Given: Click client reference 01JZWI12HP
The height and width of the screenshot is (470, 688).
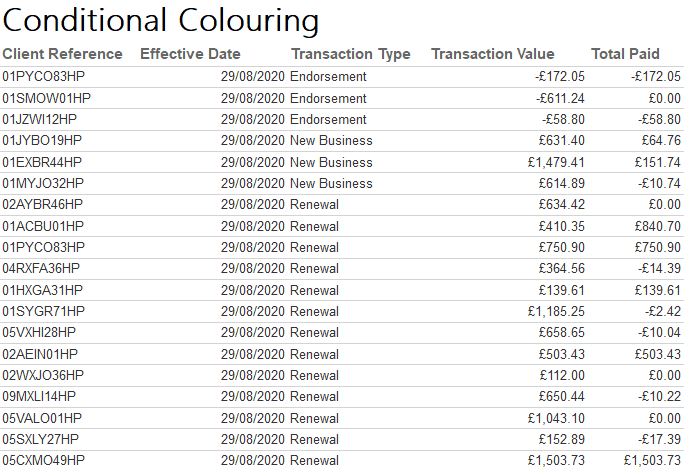Looking at the screenshot, I should pyautogui.click(x=40, y=119).
